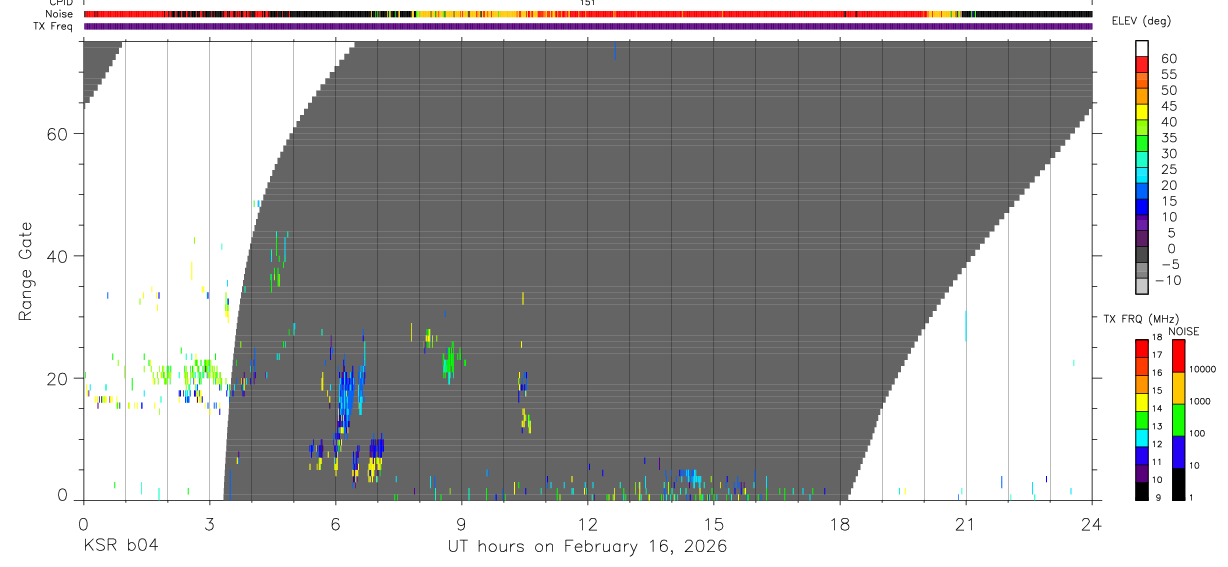Click the 'KSR b04' radar beam label
1228x567 pixels.
(121, 546)
